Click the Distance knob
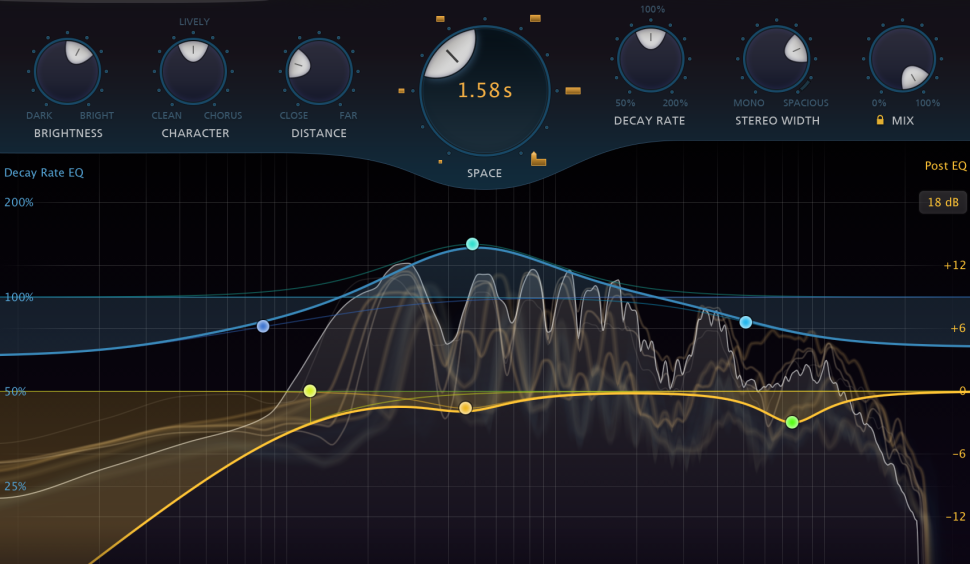 319,72
